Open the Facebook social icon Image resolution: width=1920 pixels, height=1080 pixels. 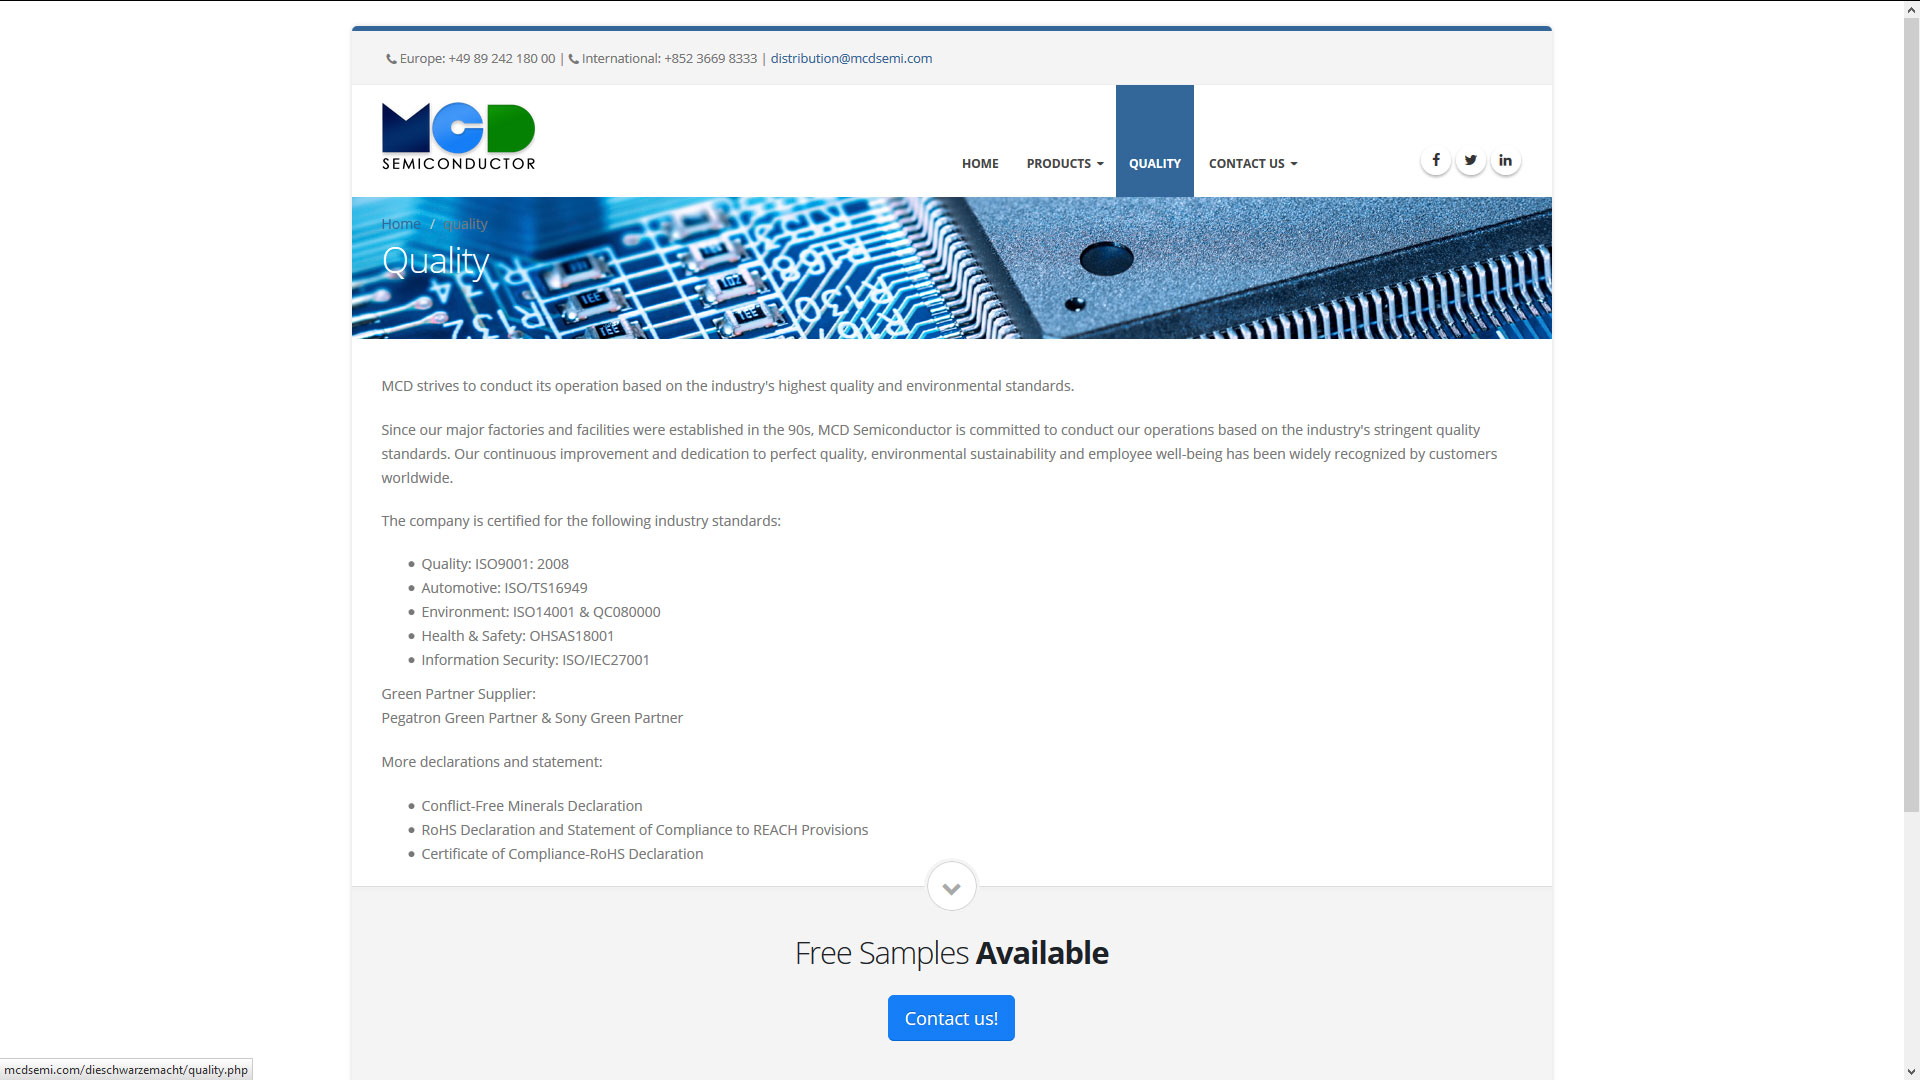(1435, 160)
